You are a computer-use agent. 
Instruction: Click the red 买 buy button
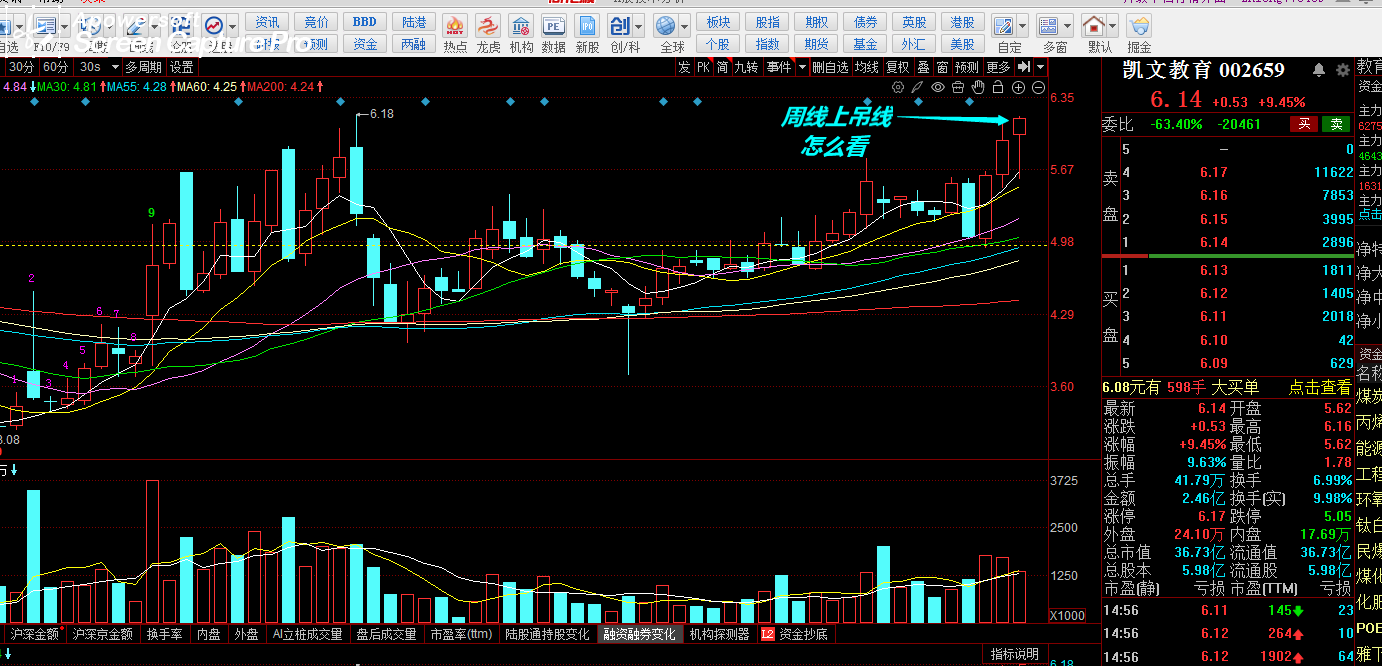click(x=1303, y=124)
